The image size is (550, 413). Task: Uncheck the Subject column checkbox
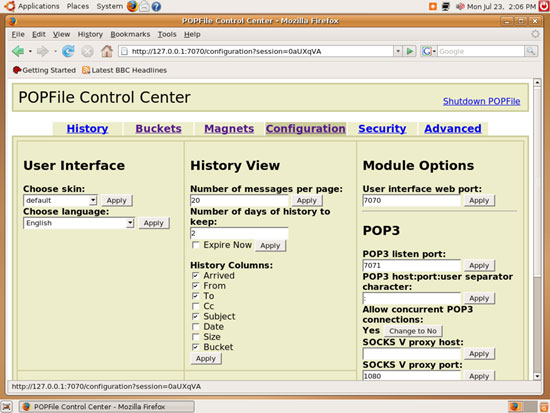[196, 317]
